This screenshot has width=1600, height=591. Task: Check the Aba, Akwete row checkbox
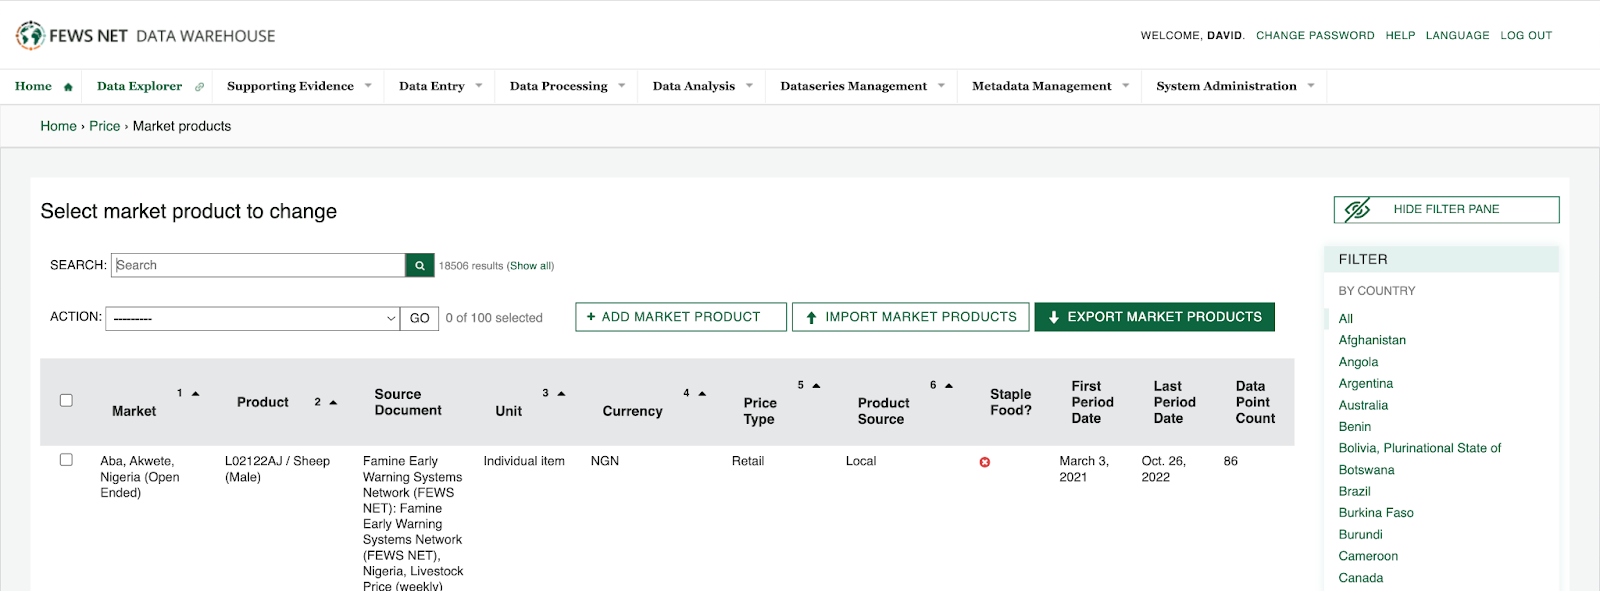66,460
